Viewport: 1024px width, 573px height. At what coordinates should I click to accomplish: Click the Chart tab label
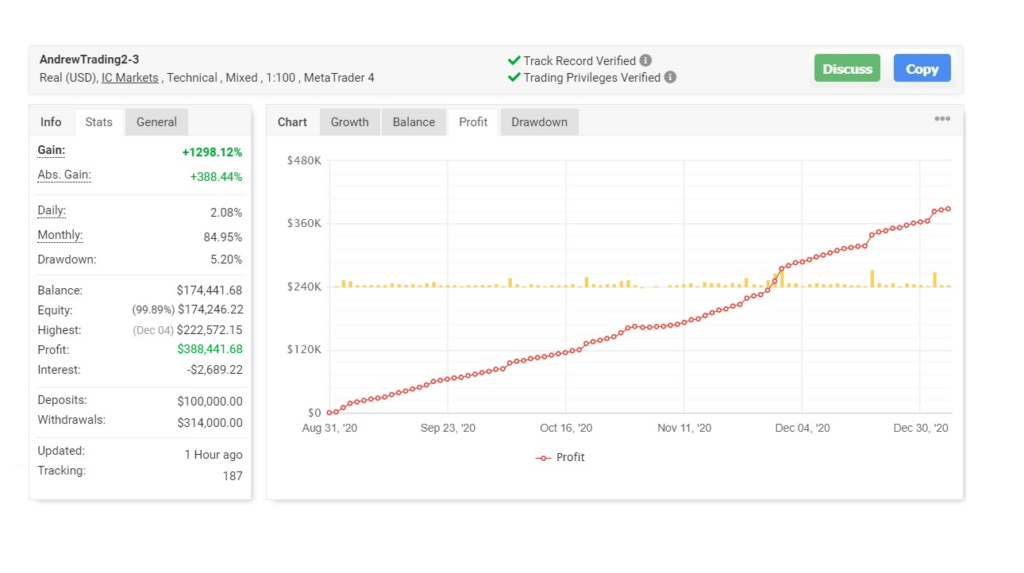coord(292,122)
